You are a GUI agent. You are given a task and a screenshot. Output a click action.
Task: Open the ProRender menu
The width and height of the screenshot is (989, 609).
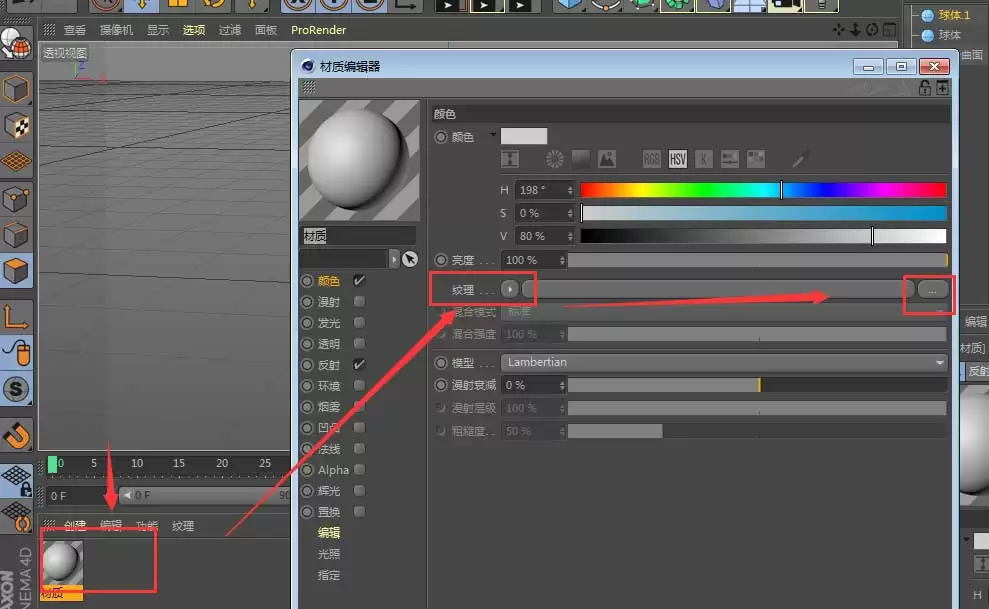tap(318, 30)
